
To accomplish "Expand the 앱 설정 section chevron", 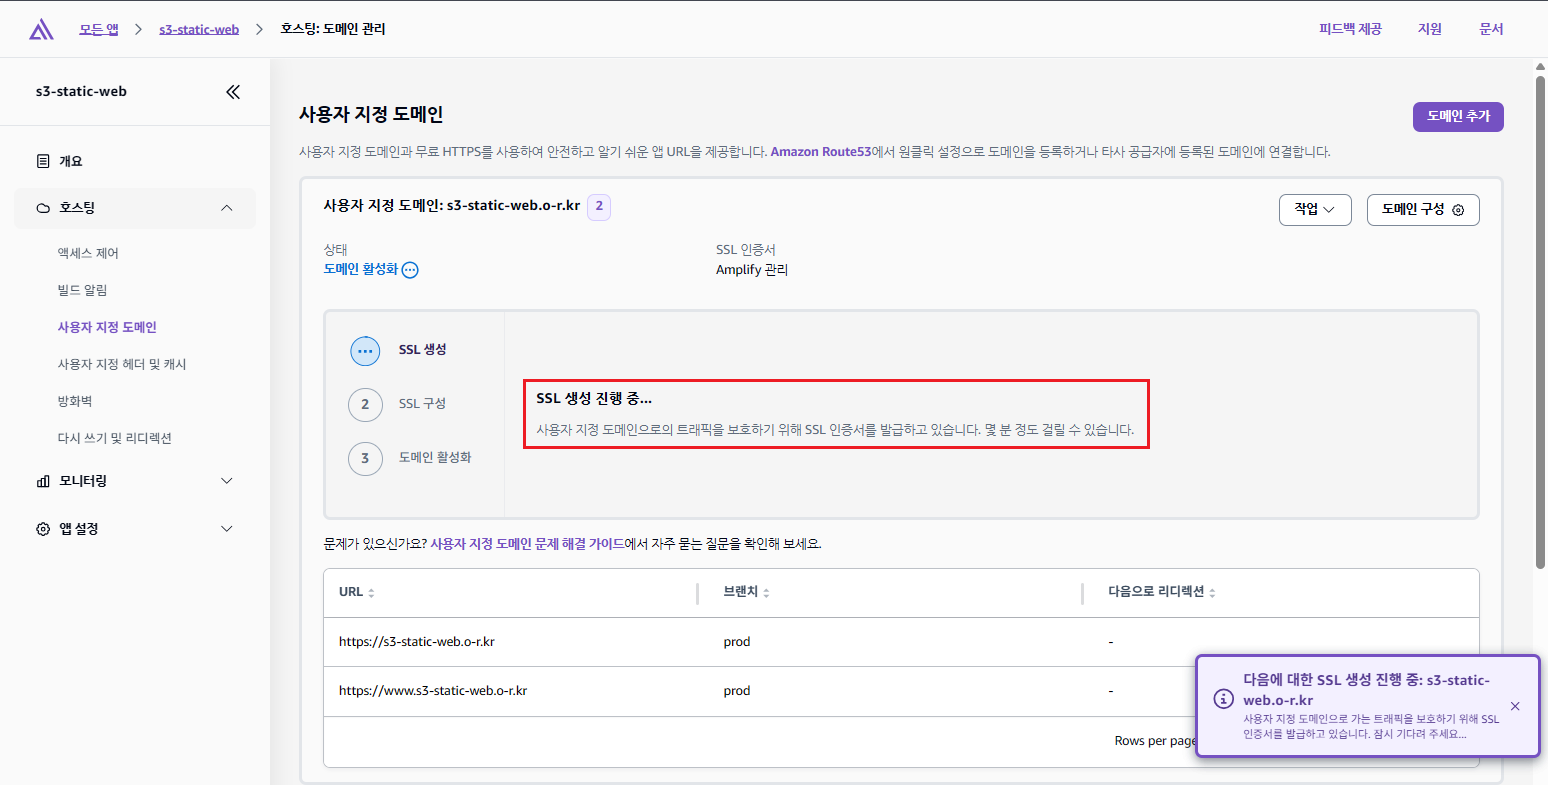I will (227, 529).
